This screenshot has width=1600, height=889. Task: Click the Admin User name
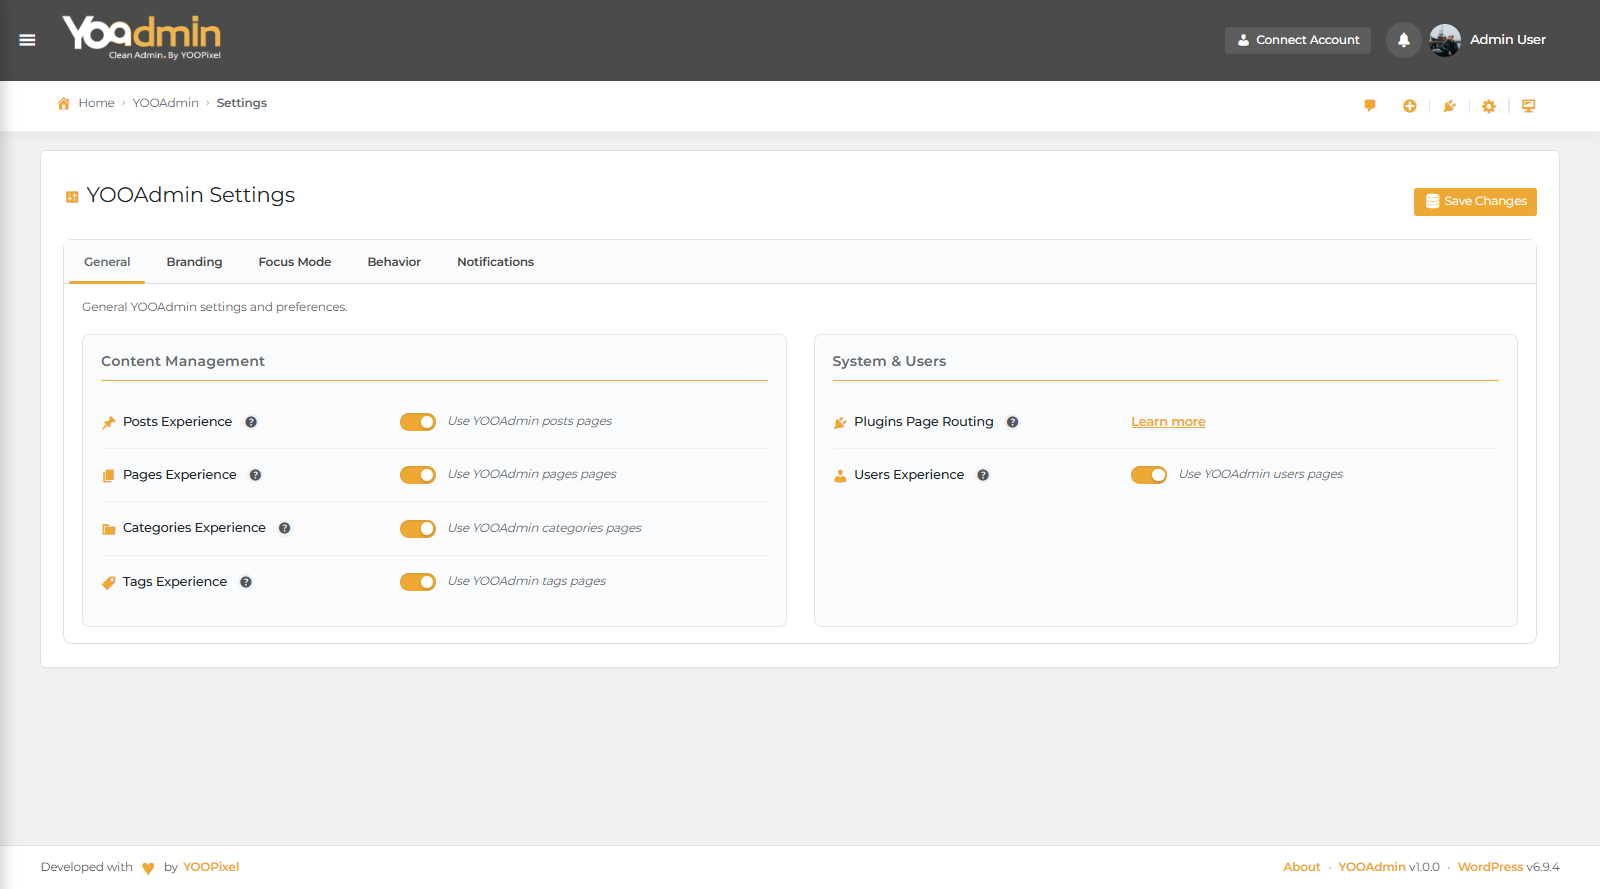point(1508,40)
